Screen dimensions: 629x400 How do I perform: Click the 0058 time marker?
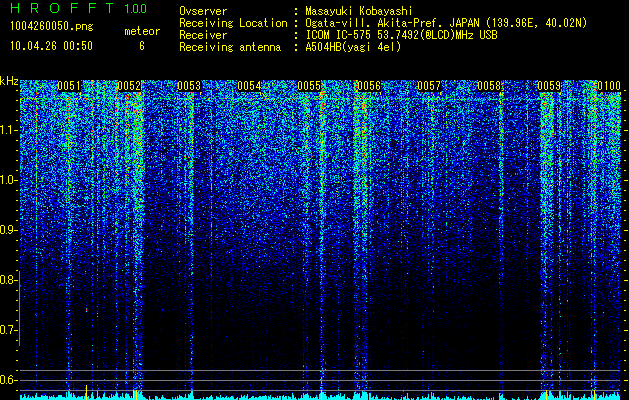coord(489,86)
